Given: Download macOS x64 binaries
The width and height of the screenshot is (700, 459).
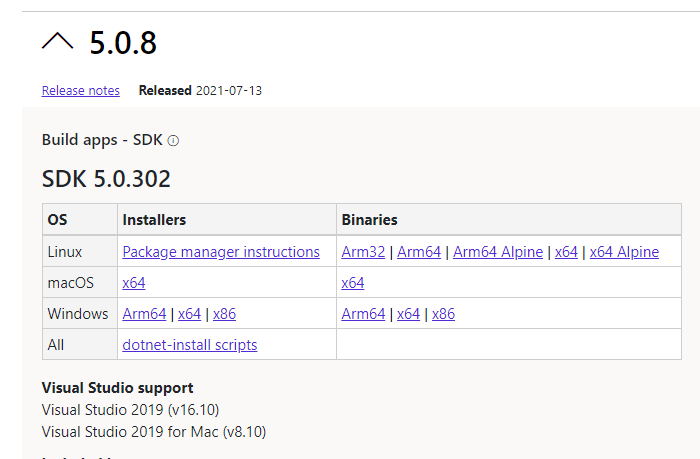Looking at the screenshot, I should click(353, 283).
